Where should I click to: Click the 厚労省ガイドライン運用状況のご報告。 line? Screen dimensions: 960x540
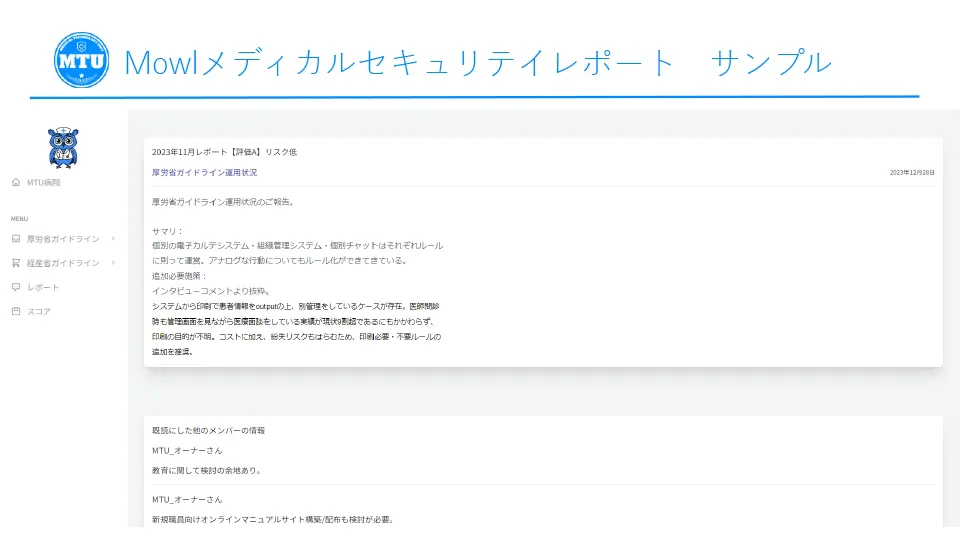[224, 202]
